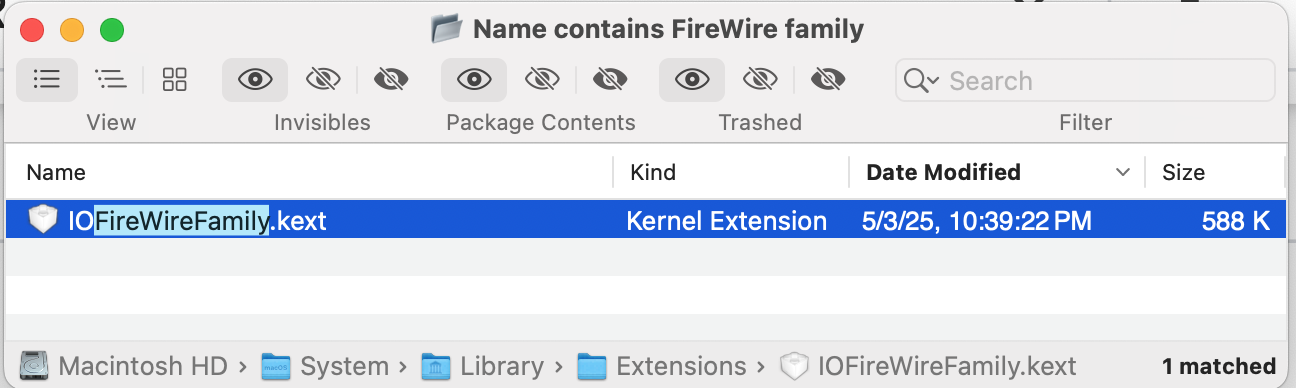Viewport: 1296px width, 388px height.
Task: Show only invisible items with the filled Invisibles eye
Action: (x=390, y=80)
